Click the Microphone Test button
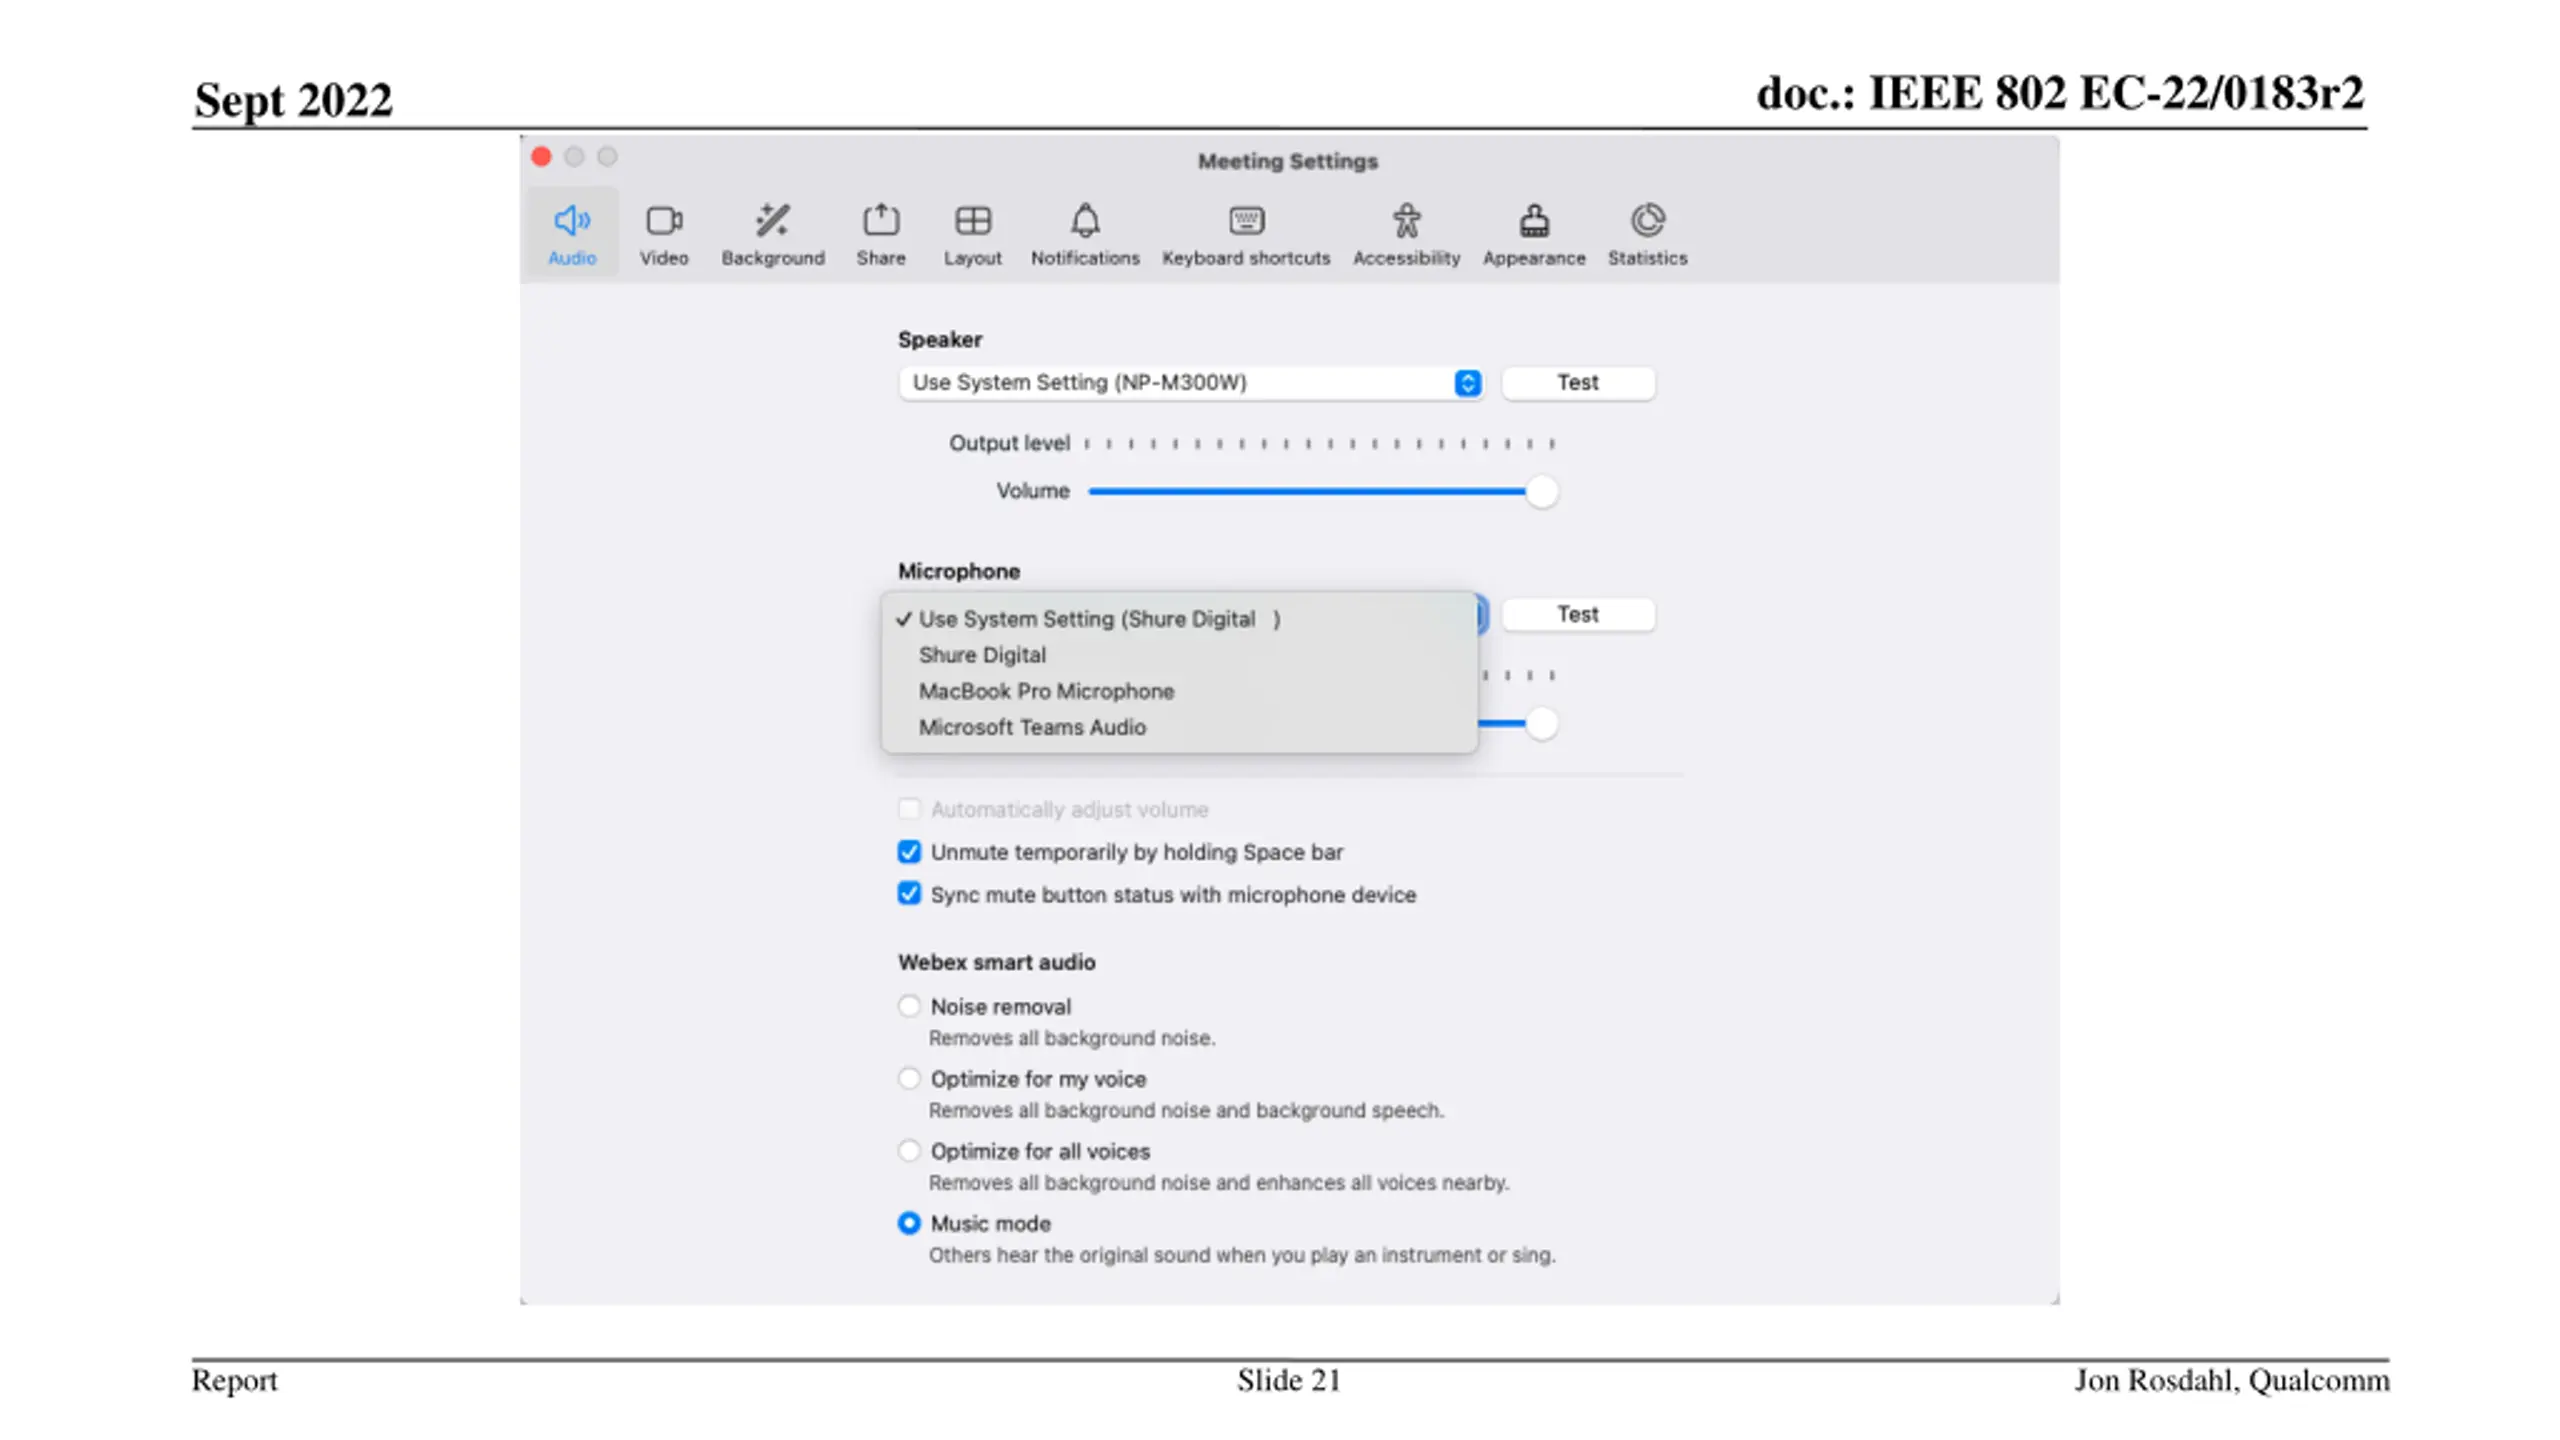The height and width of the screenshot is (1440, 2560). [1577, 614]
